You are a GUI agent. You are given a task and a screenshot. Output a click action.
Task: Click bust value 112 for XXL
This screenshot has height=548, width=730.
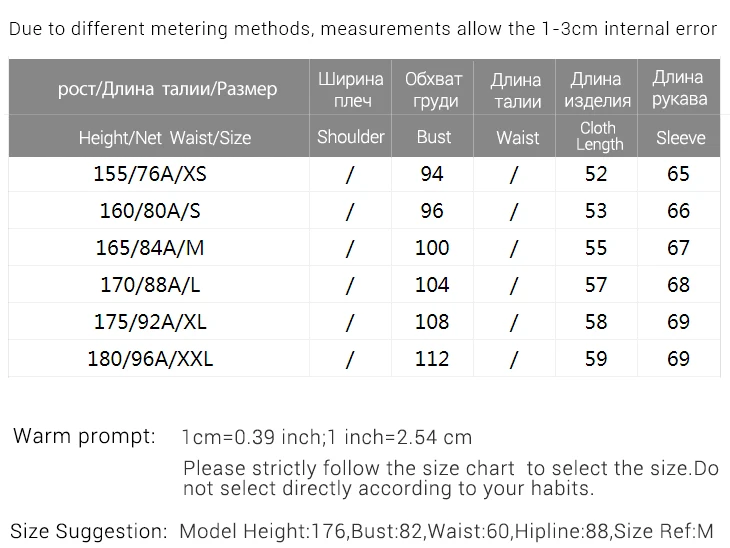[x=432, y=359]
